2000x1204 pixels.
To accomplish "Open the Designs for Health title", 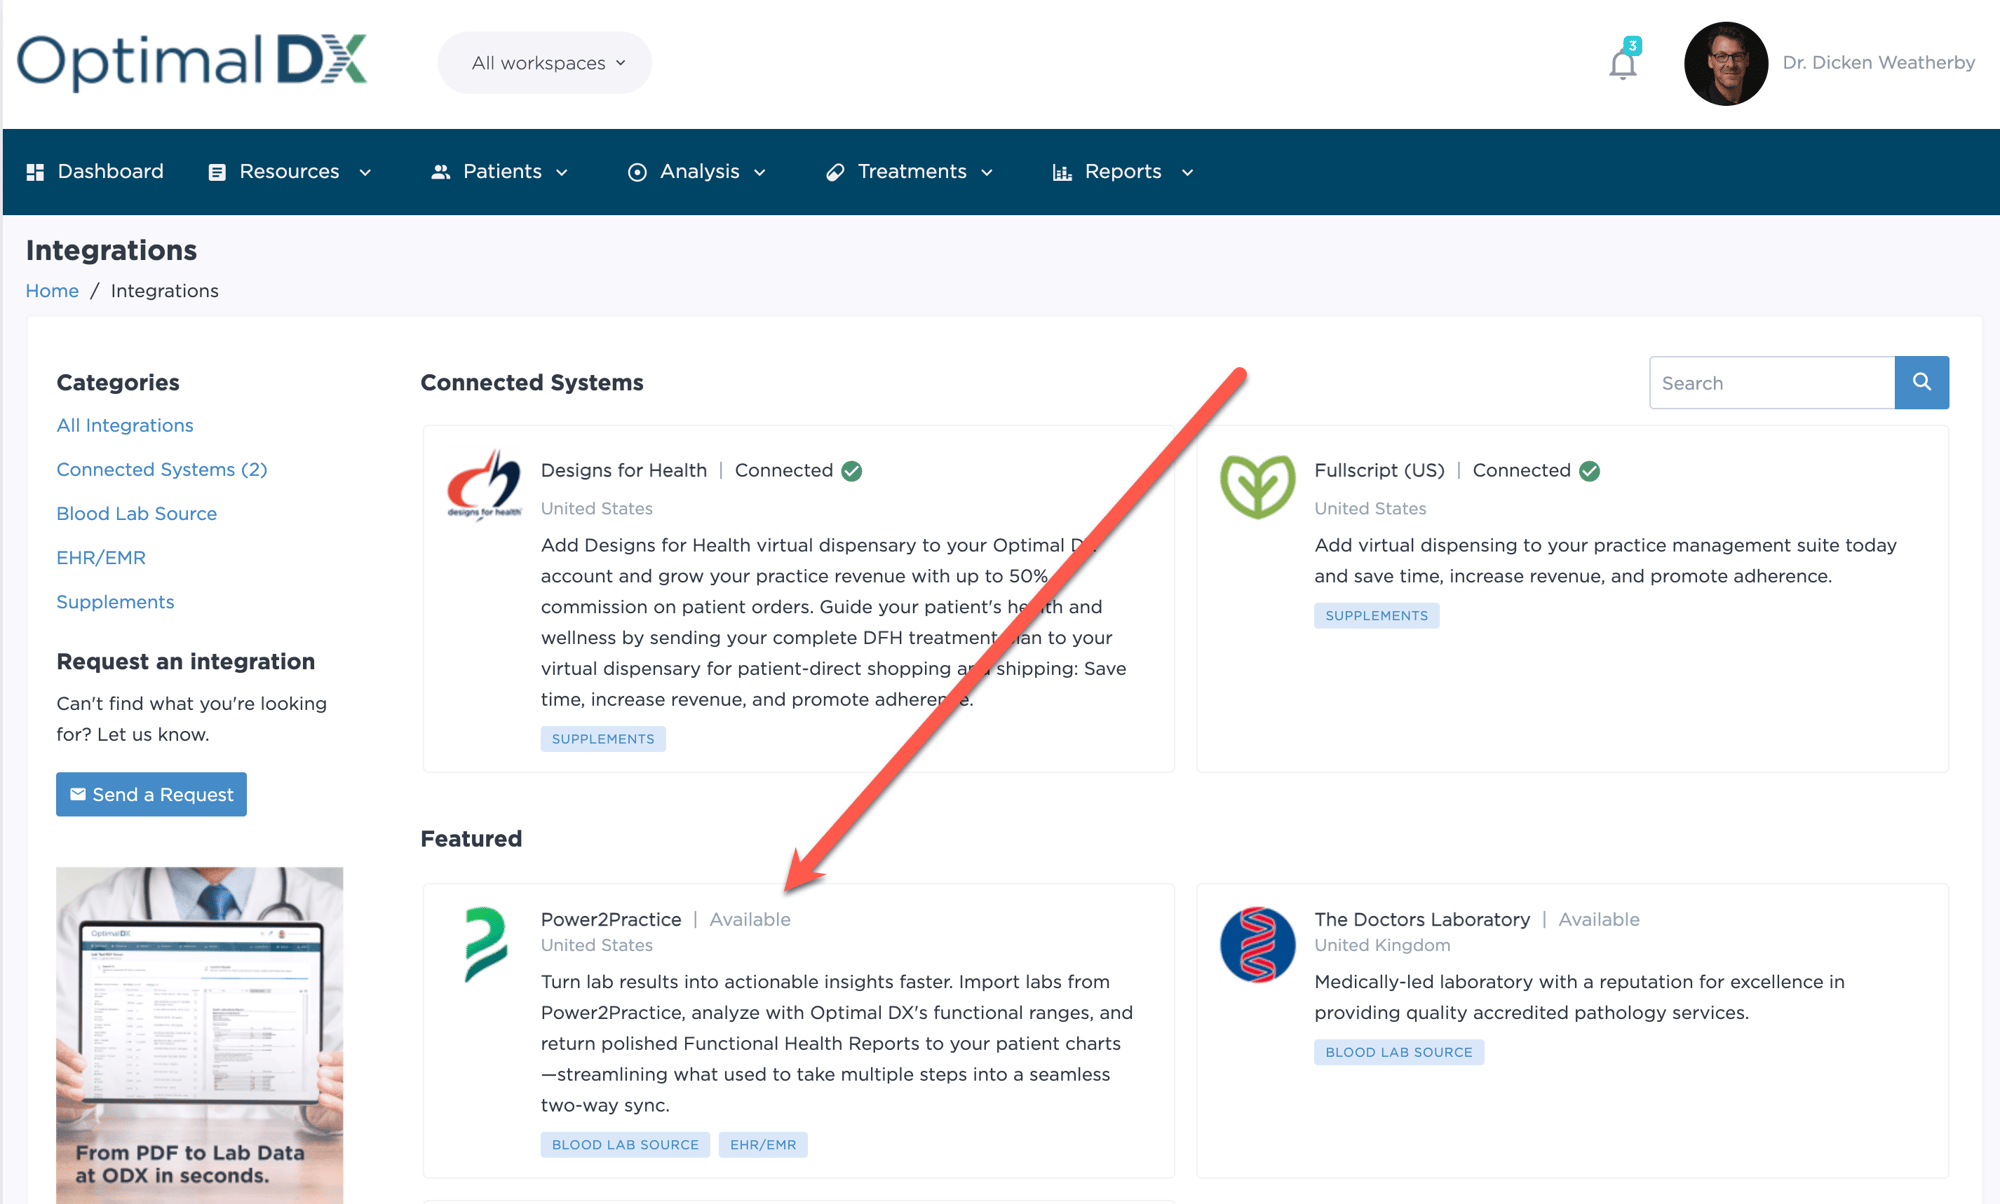I will [x=624, y=470].
